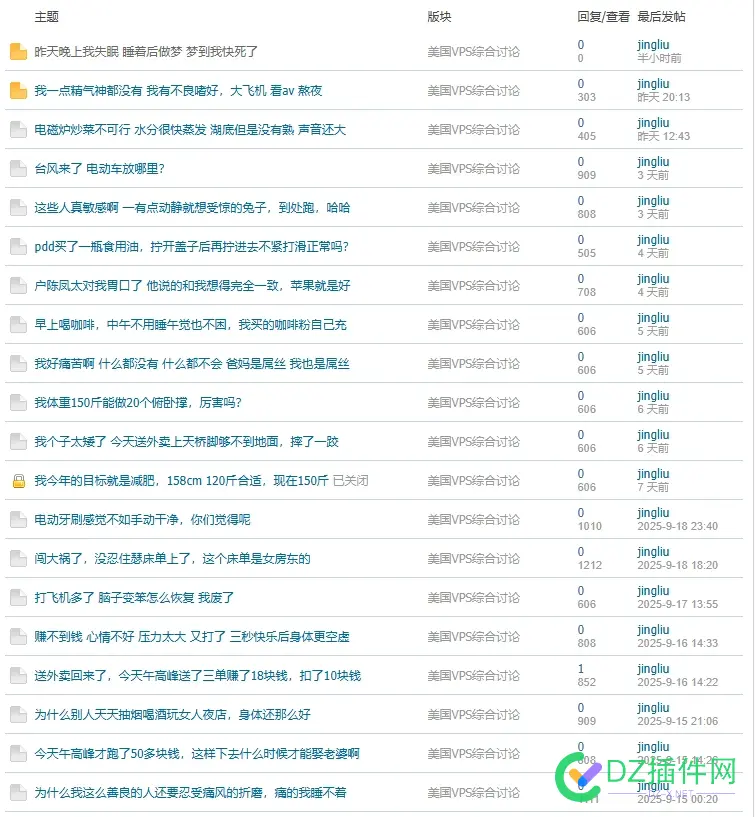Viewport: 755px width, 817px height.
Task: Open jingliu profile above '昨天 12:43'
Action: 653,123
